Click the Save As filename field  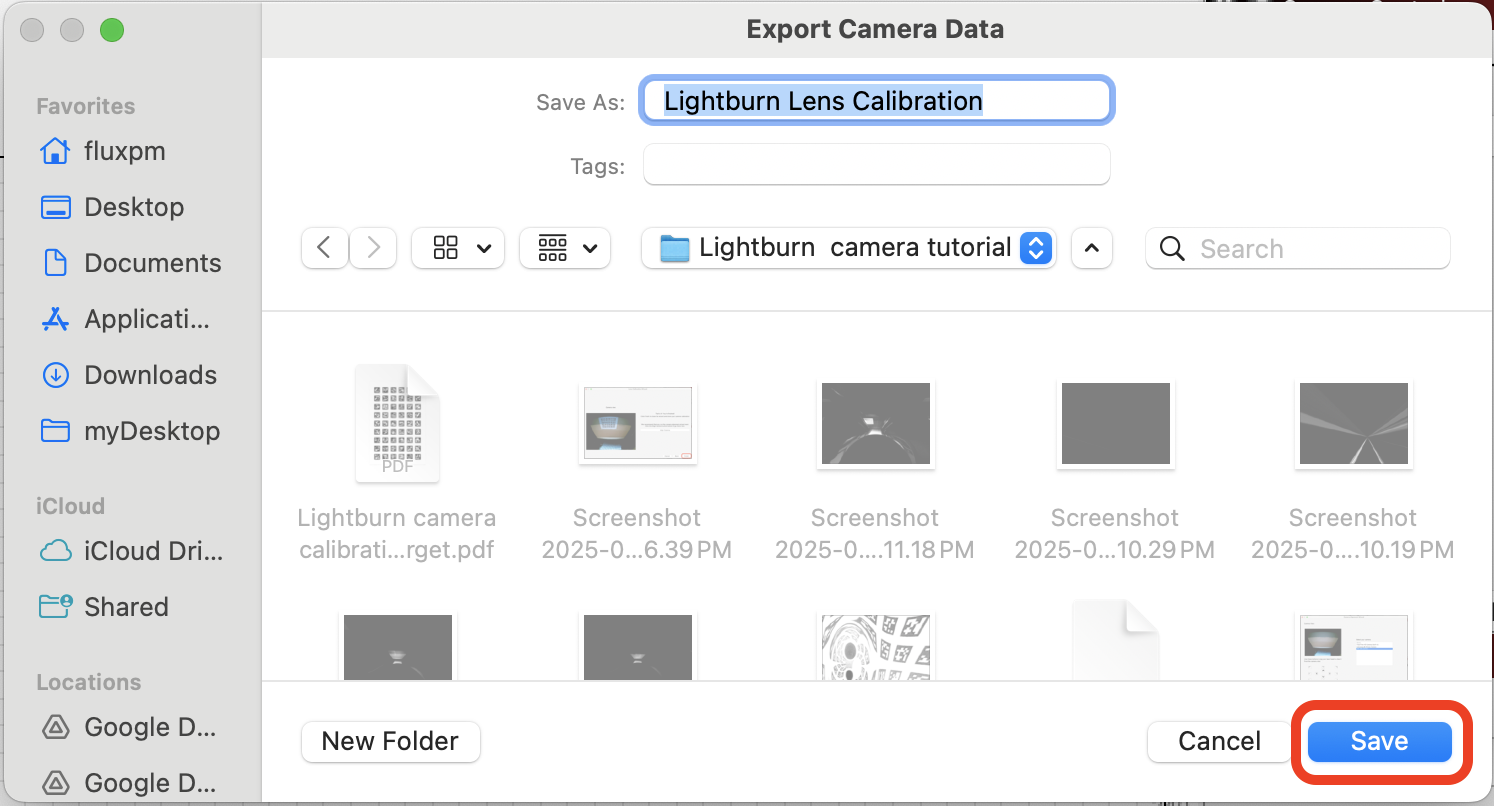point(876,101)
